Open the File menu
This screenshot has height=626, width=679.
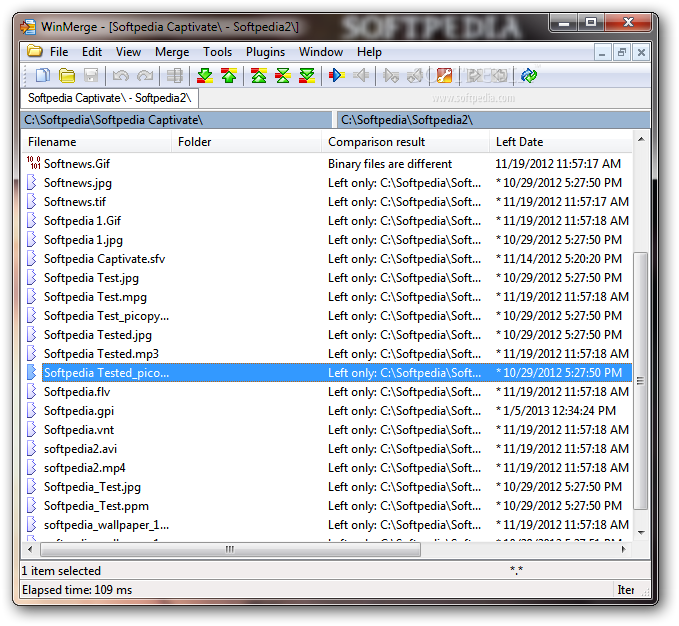(59, 52)
